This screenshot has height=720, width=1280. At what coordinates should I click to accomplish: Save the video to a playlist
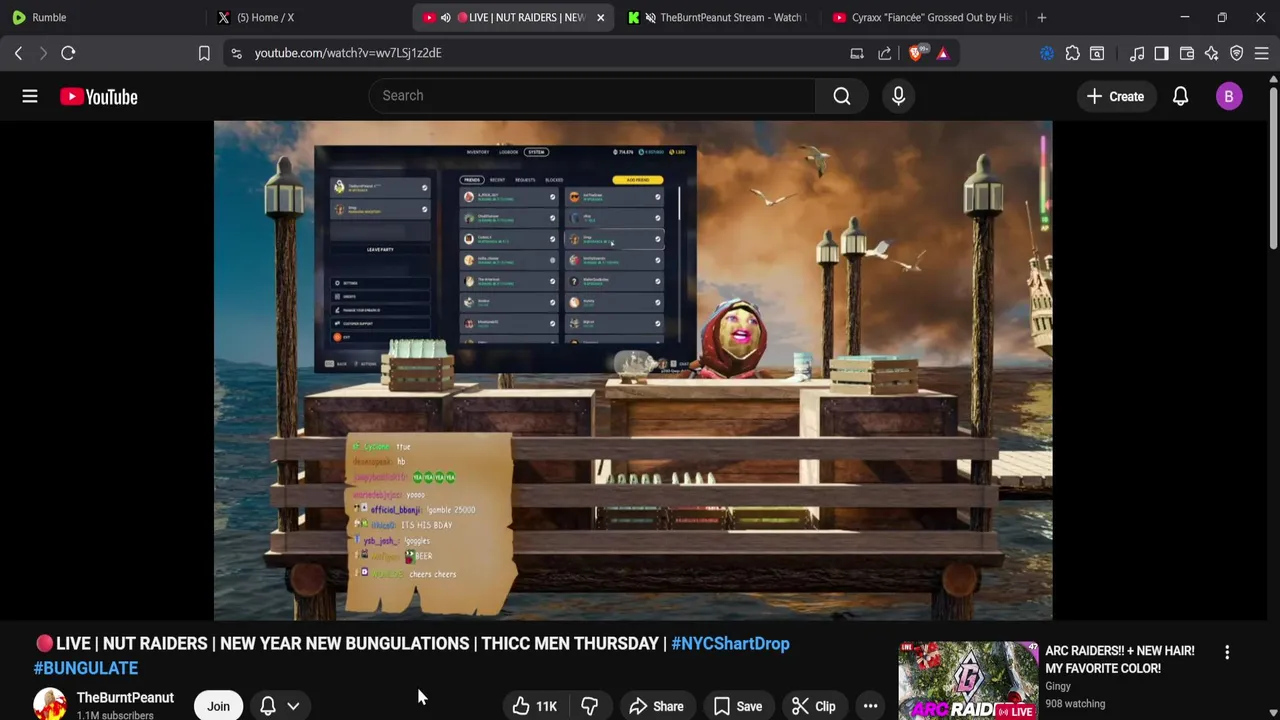[x=738, y=706]
